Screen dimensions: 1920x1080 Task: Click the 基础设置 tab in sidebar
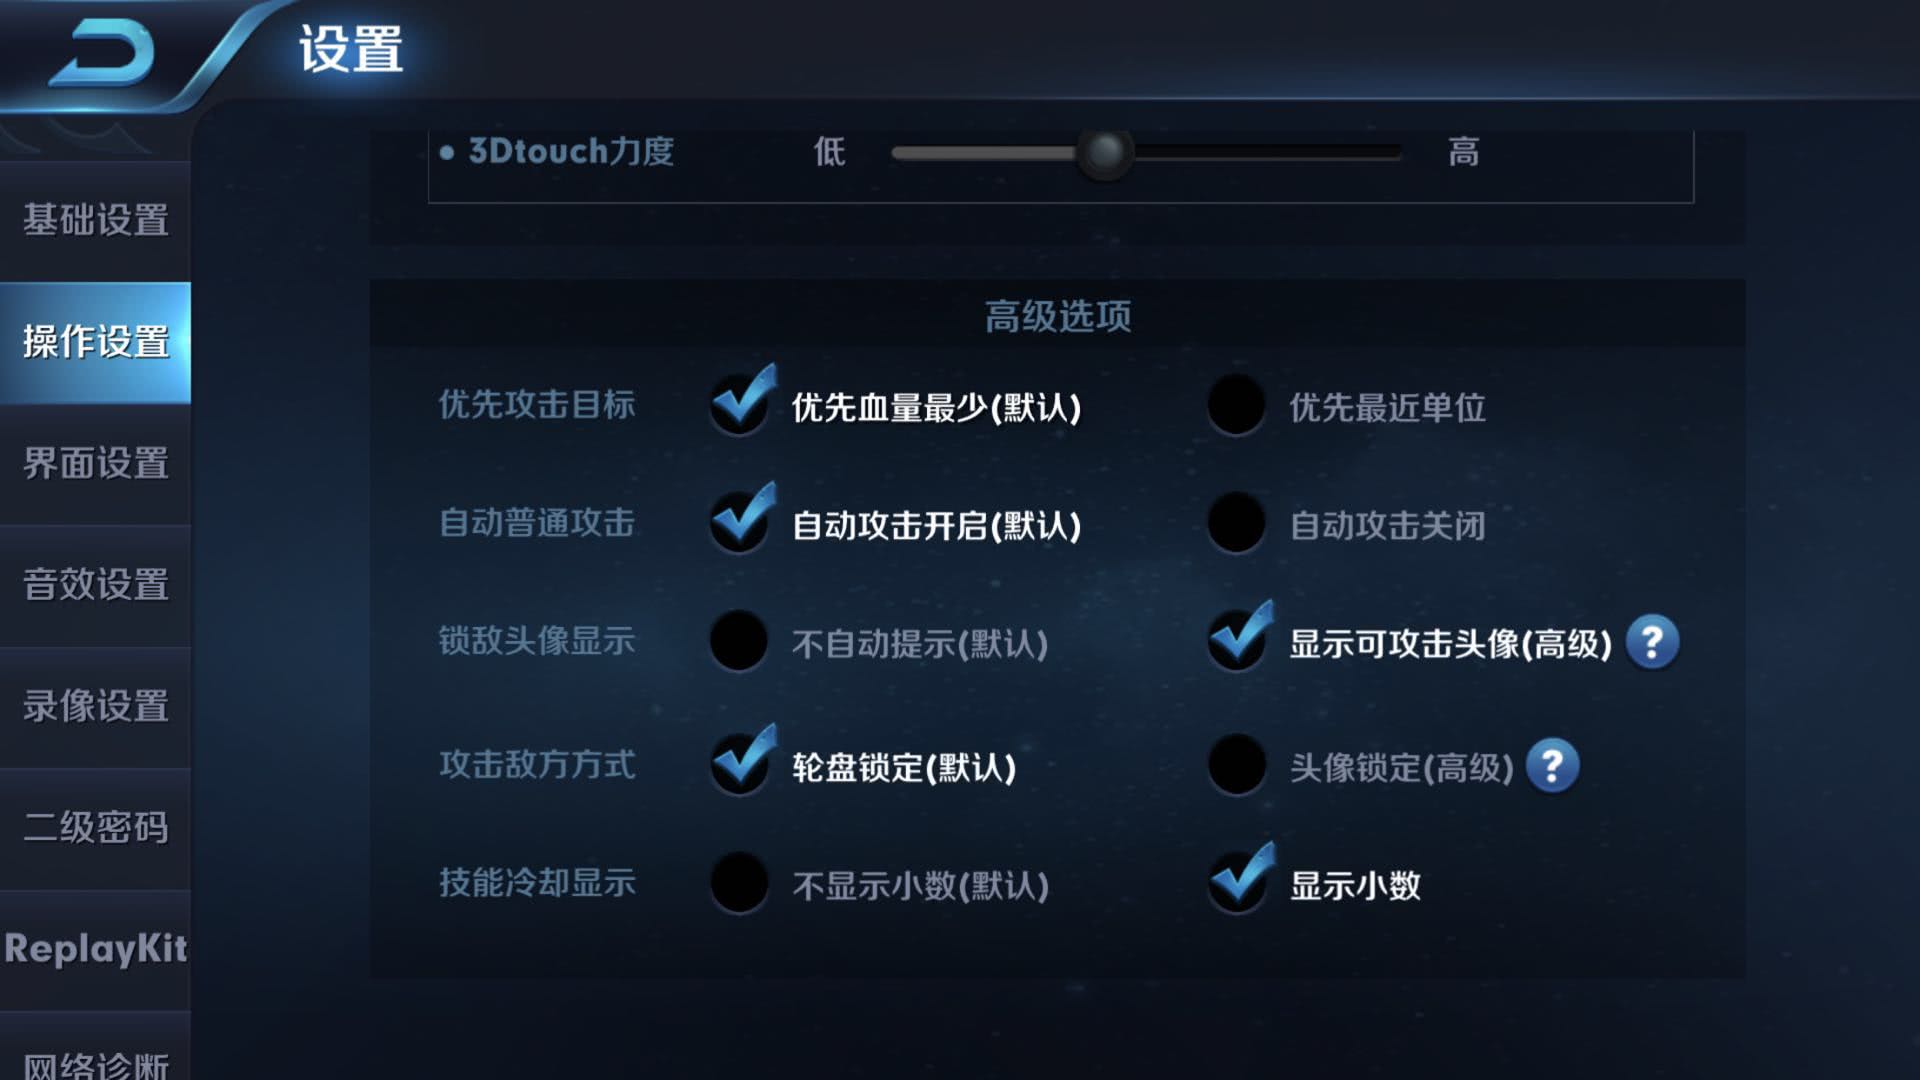coord(95,218)
